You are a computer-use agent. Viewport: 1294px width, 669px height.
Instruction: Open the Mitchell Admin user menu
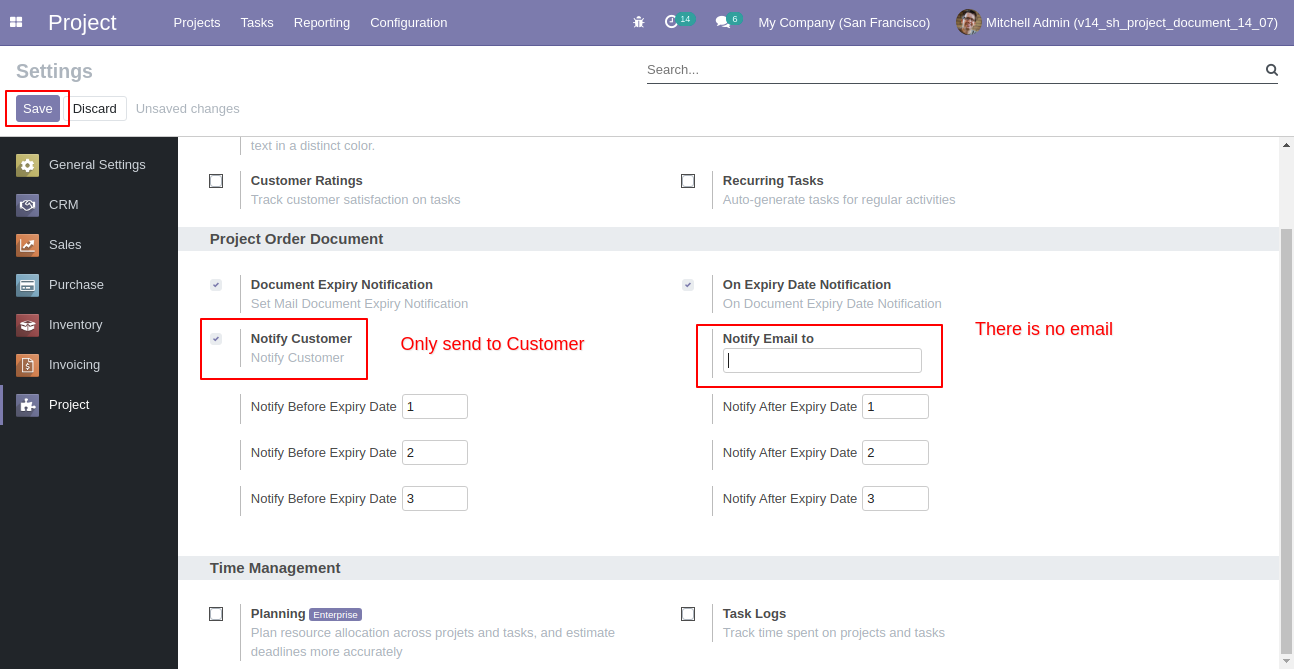(1117, 22)
